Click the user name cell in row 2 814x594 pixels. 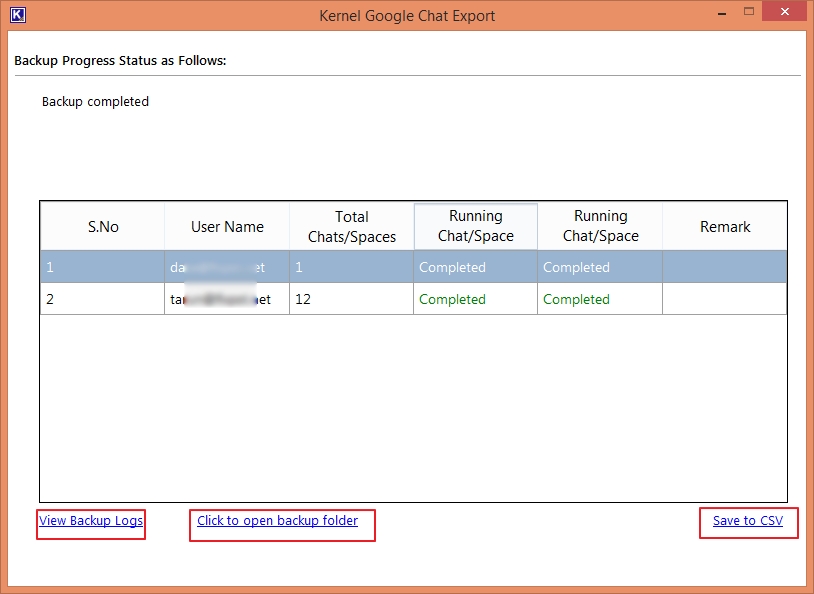pyautogui.click(x=227, y=299)
